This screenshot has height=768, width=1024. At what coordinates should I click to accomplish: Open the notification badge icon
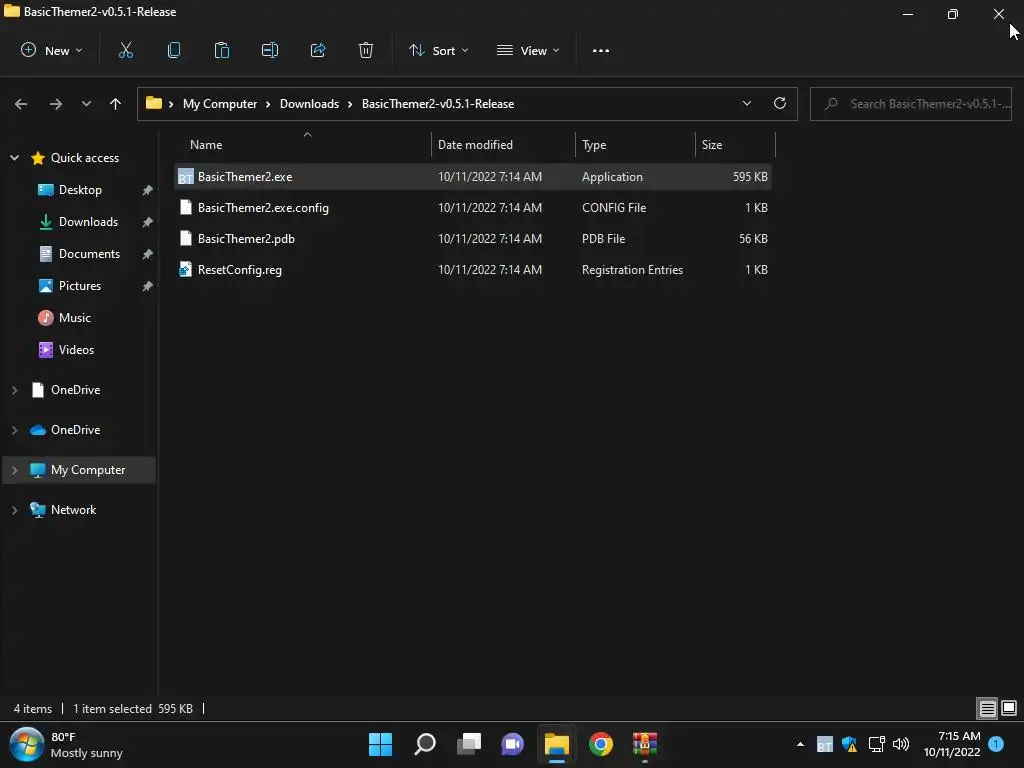click(x=996, y=744)
